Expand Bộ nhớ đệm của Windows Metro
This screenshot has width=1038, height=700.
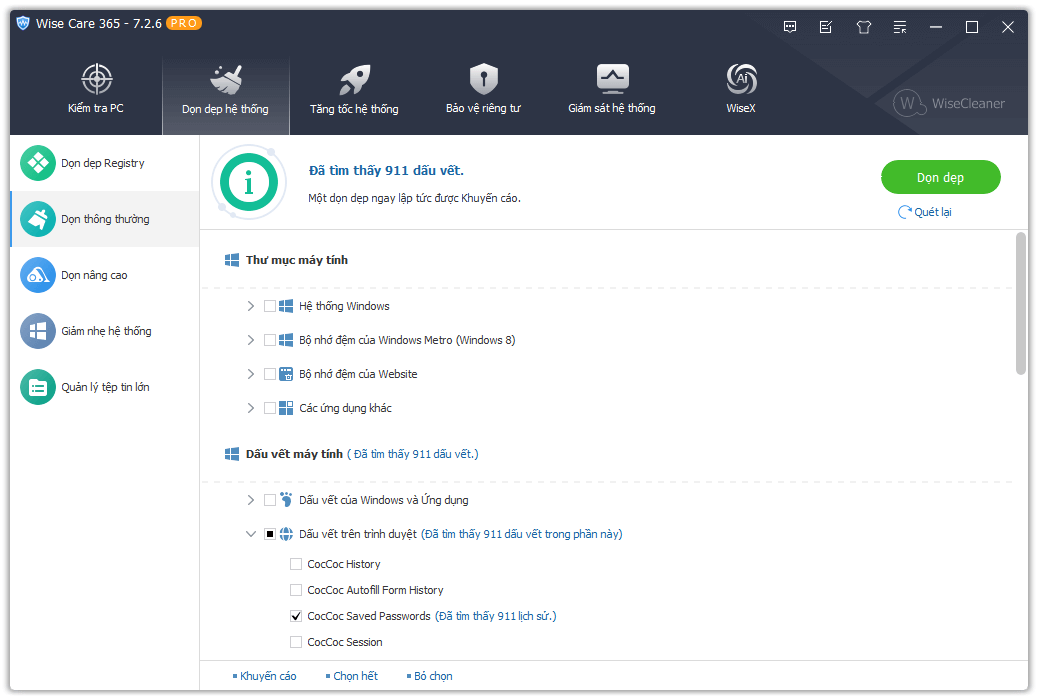click(x=251, y=340)
